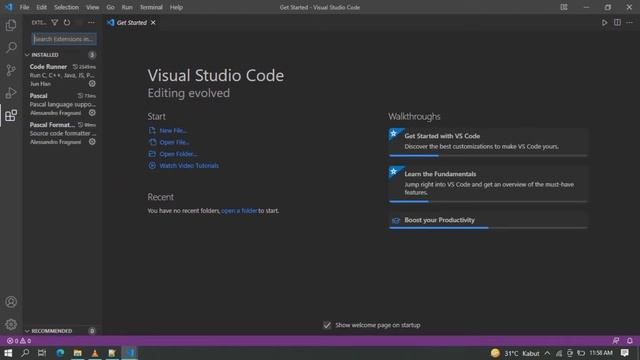Open extensions panel more actions menu
The image size is (640, 360).
pos(91,22)
